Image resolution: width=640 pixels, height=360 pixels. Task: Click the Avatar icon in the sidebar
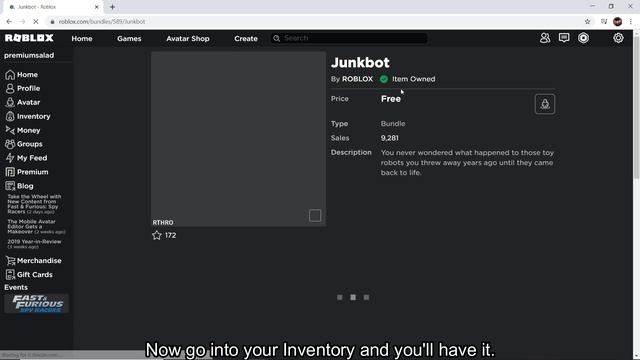click(x=10, y=102)
